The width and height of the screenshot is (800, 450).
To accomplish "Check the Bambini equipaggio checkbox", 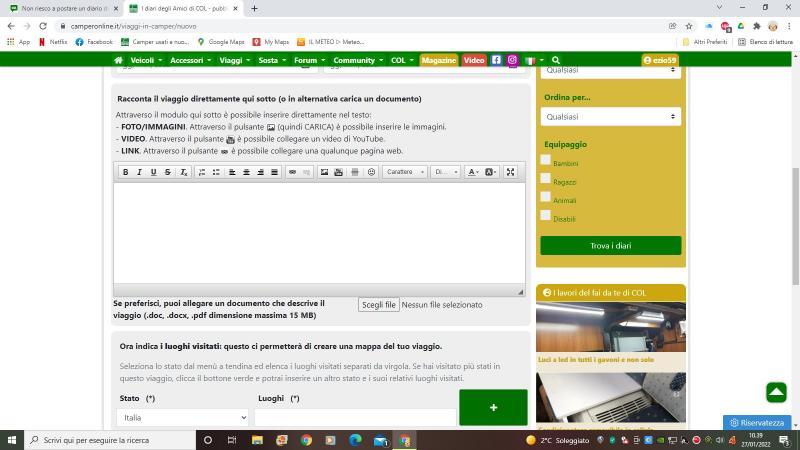I will [545, 160].
